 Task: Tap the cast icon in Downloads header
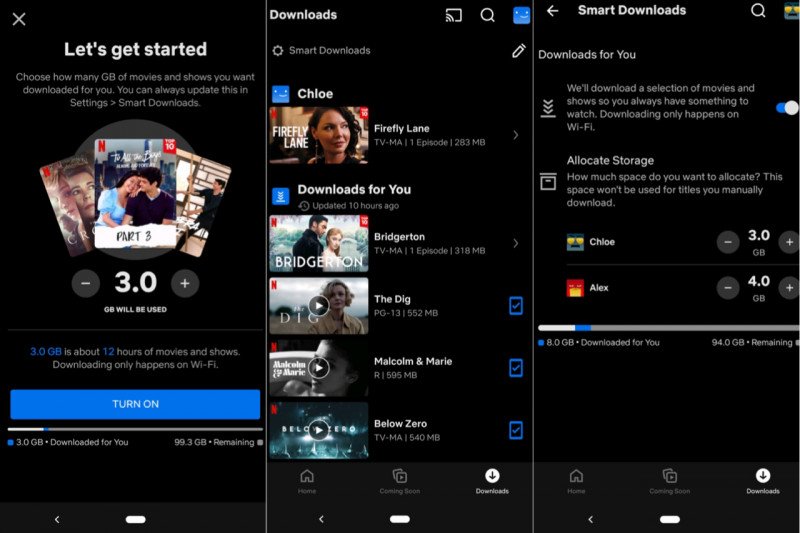pyautogui.click(x=454, y=15)
